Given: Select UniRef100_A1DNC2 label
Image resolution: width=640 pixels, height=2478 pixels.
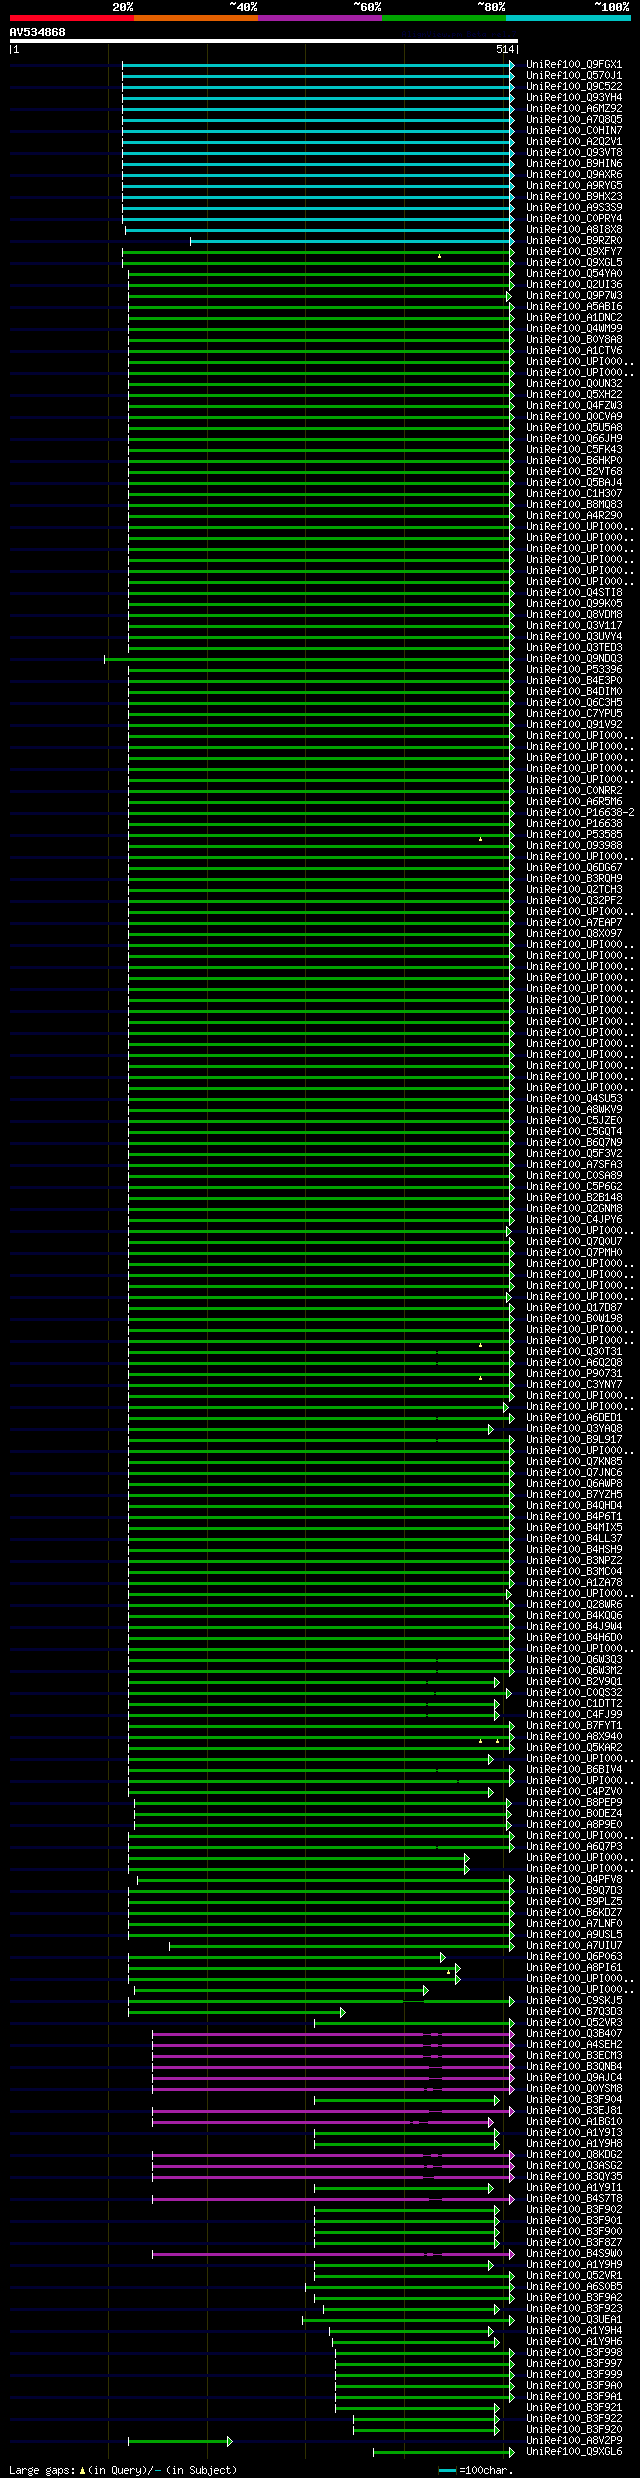Looking at the screenshot, I should point(574,318).
